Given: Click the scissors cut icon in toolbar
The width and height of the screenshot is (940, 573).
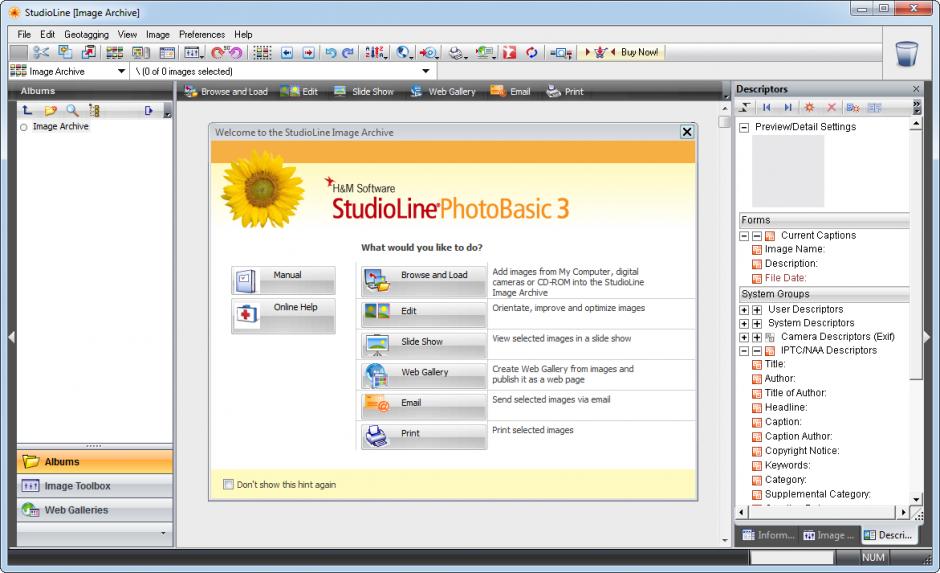Looking at the screenshot, I should tap(41, 53).
